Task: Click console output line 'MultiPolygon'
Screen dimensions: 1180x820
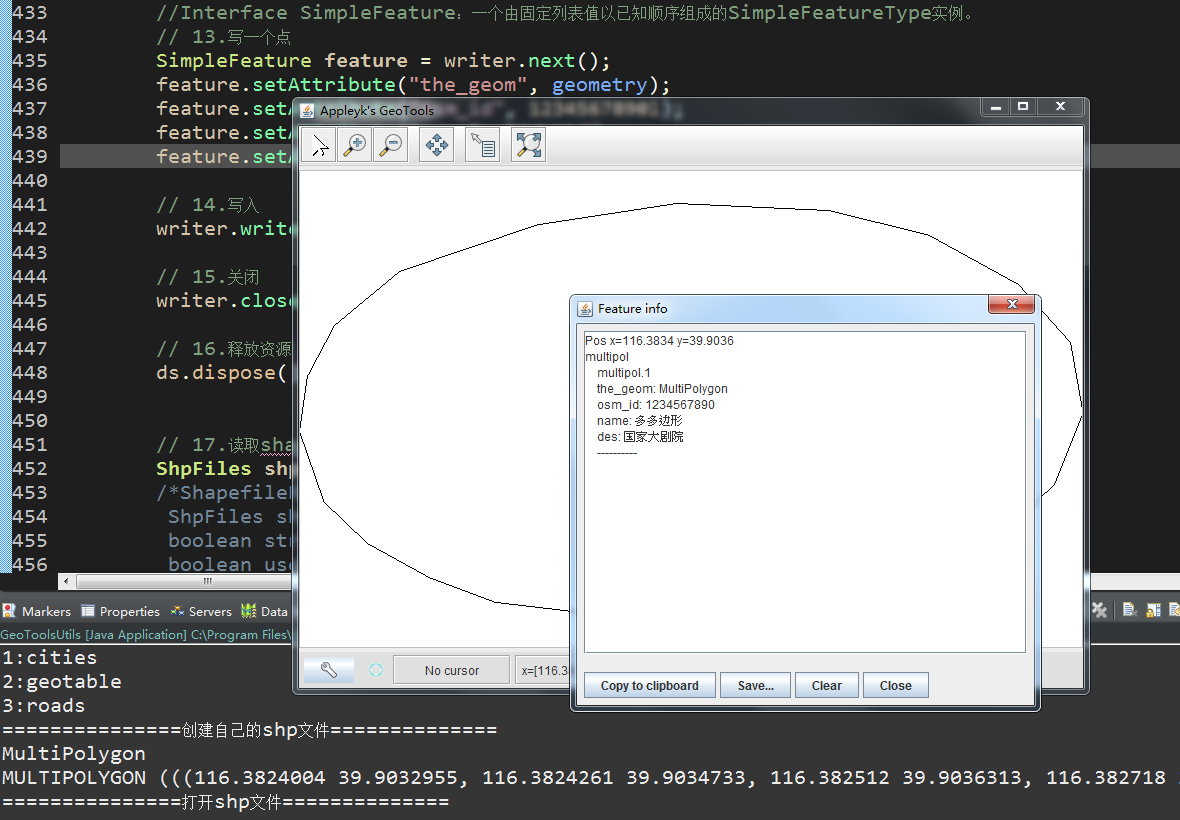Action: (x=74, y=754)
